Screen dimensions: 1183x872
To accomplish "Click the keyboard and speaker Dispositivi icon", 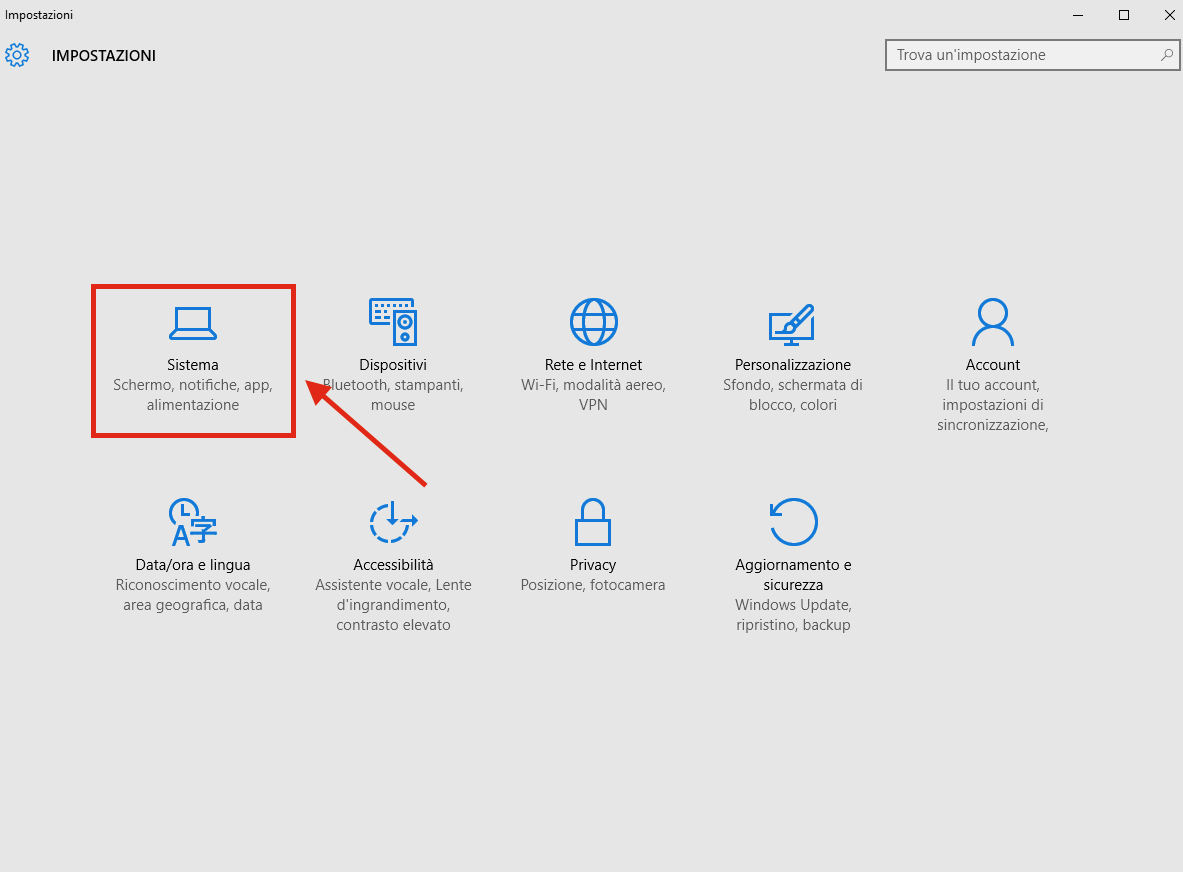I will [x=393, y=321].
